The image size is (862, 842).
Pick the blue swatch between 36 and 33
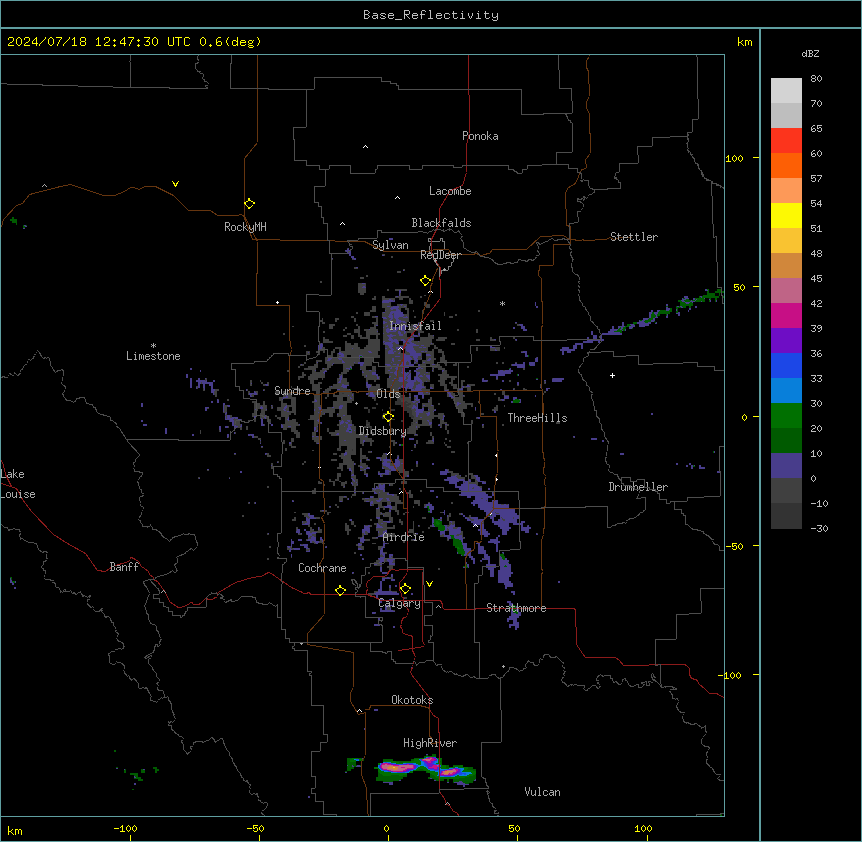coord(786,365)
